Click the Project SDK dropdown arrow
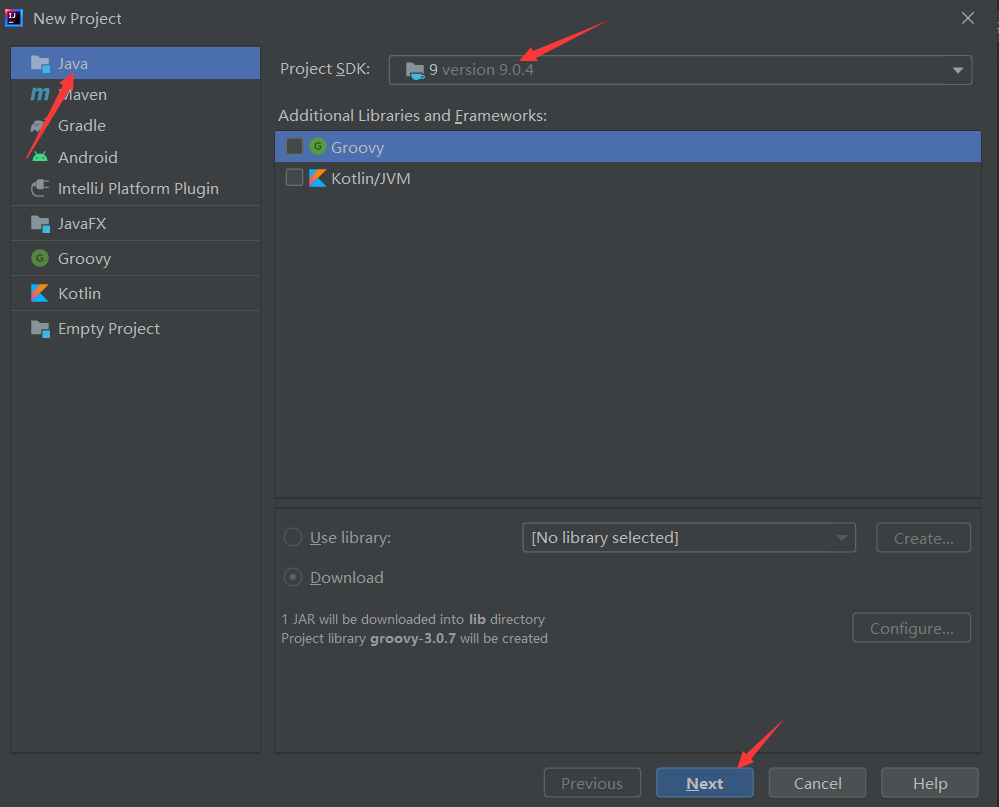The height and width of the screenshot is (807, 999). [957, 70]
